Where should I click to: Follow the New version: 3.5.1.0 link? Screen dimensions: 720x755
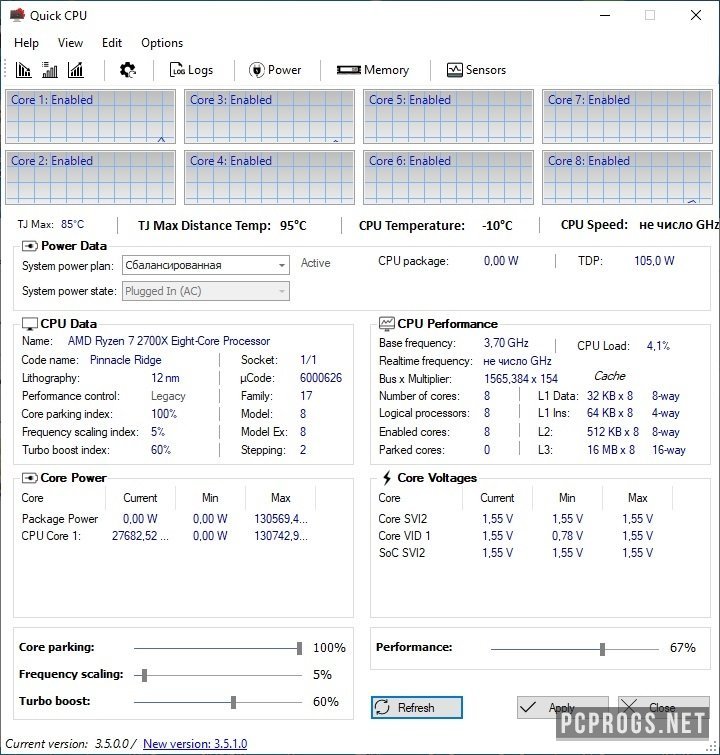point(195,743)
